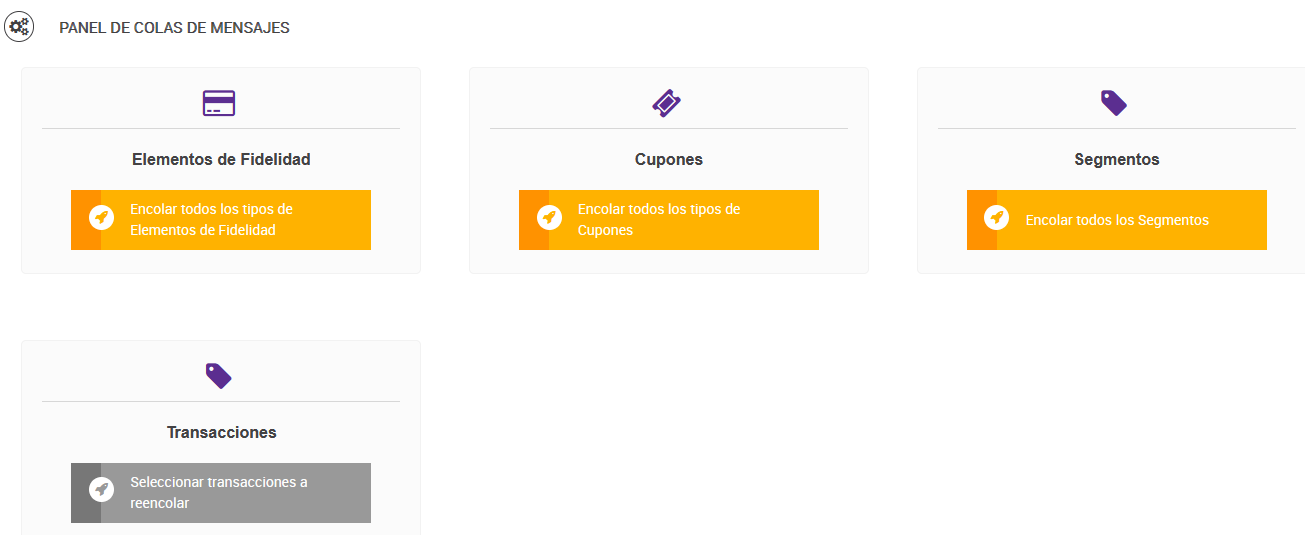Click the ticket icon above Cupones
Screen dimensions: 1305x535
tap(667, 103)
